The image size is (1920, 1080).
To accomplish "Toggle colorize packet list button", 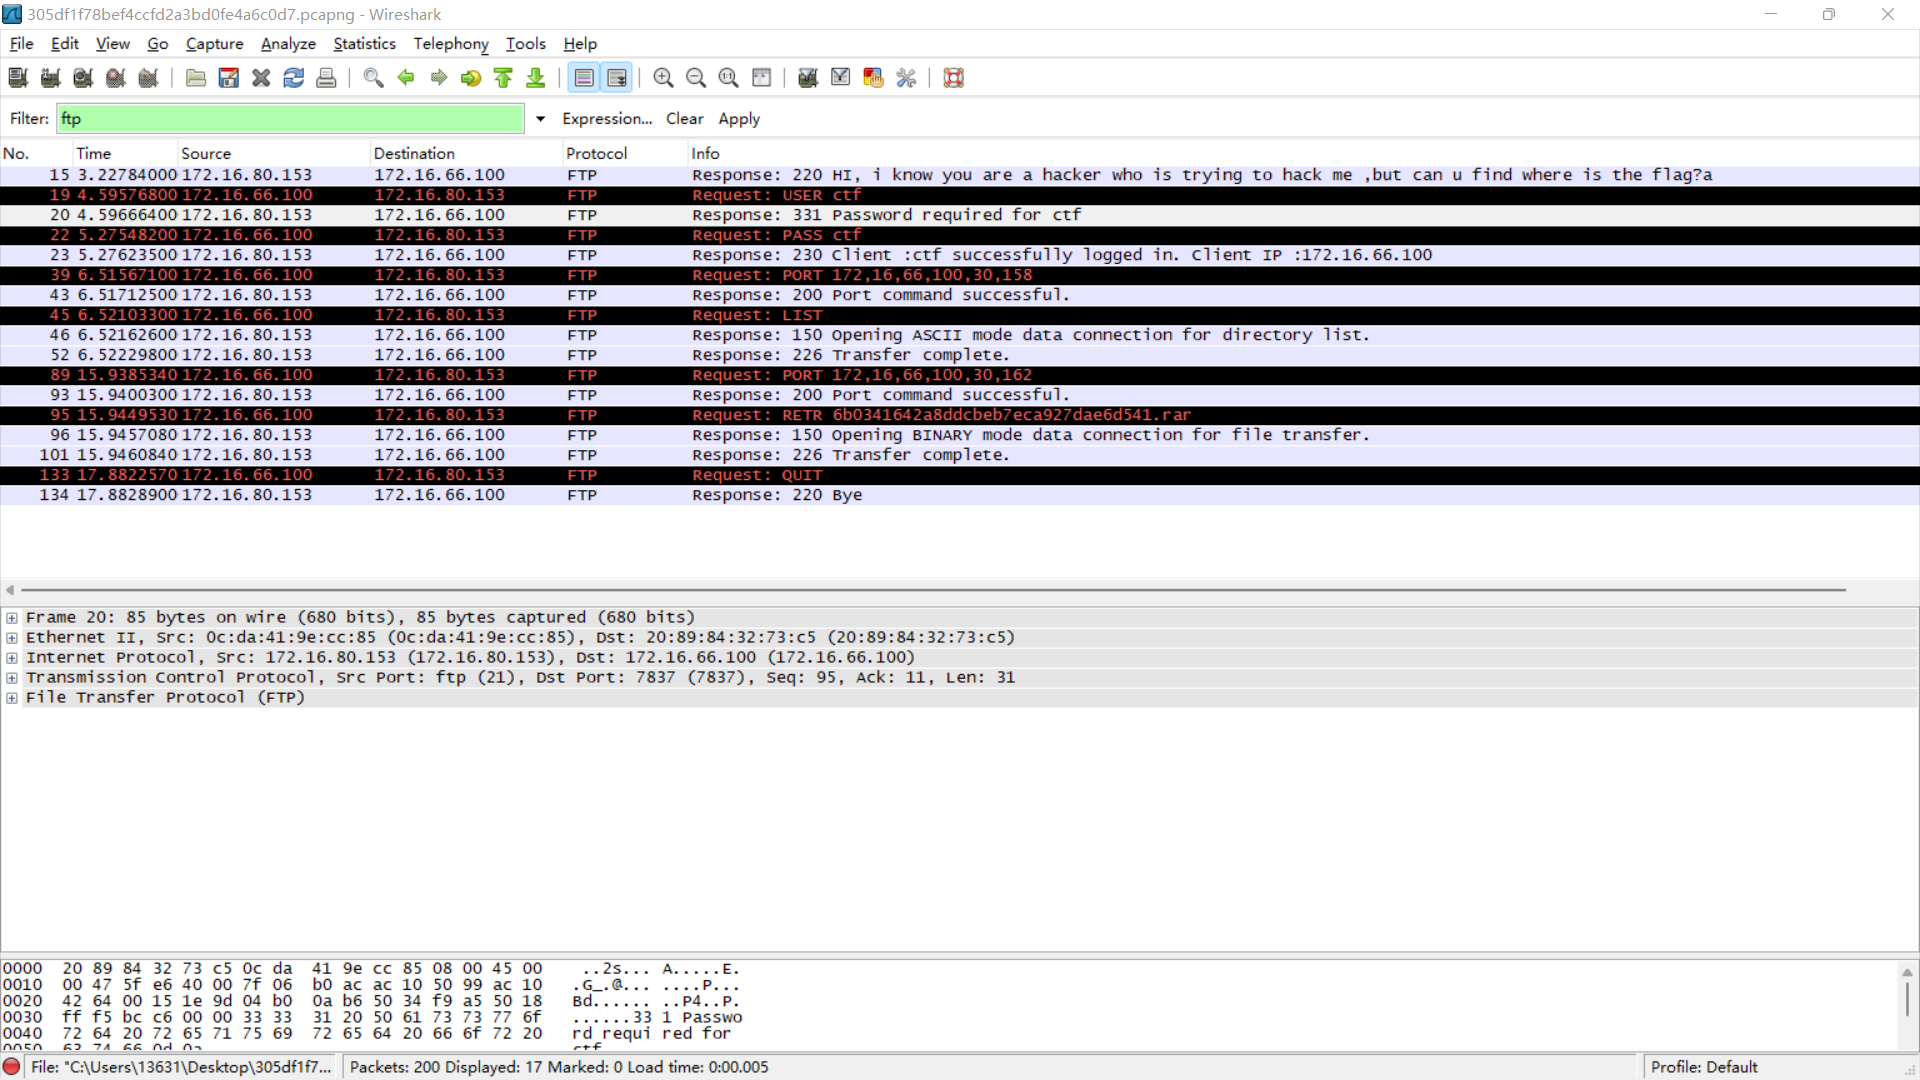I will pyautogui.click(x=584, y=78).
